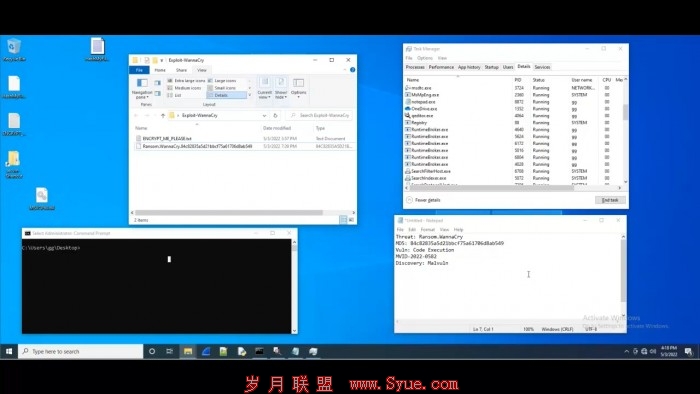
Task: Click the End task button
Action: tap(610, 200)
